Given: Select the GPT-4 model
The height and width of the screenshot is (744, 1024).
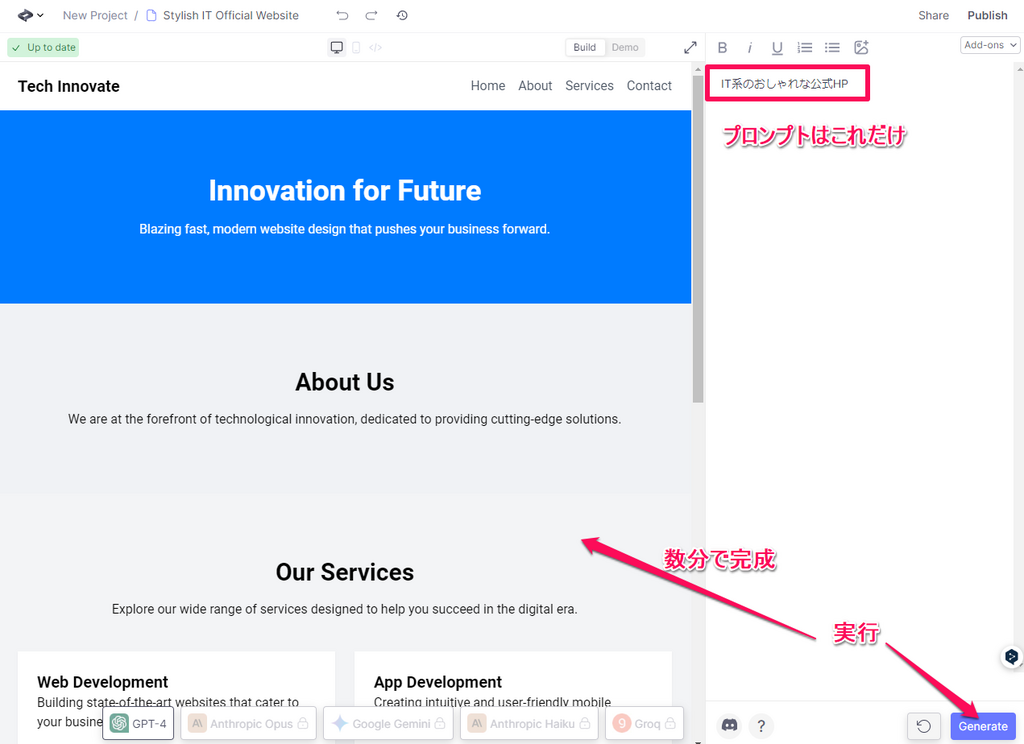Looking at the screenshot, I should pos(138,723).
